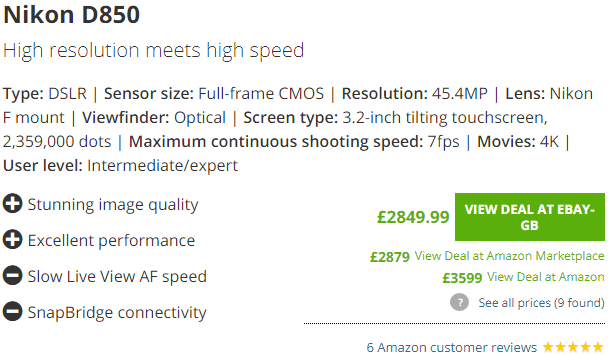Click the plus icon beside Stunning image quality
The width and height of the screenshot is (611, 361).
[x=12, y=204]
